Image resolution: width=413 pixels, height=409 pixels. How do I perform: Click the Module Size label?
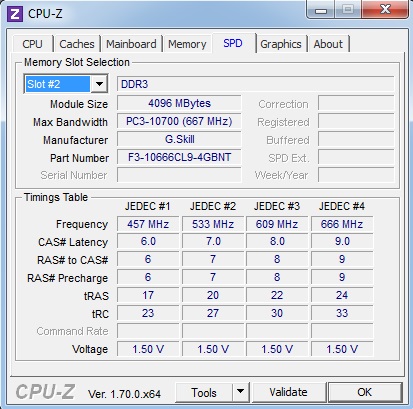[79, 104]
